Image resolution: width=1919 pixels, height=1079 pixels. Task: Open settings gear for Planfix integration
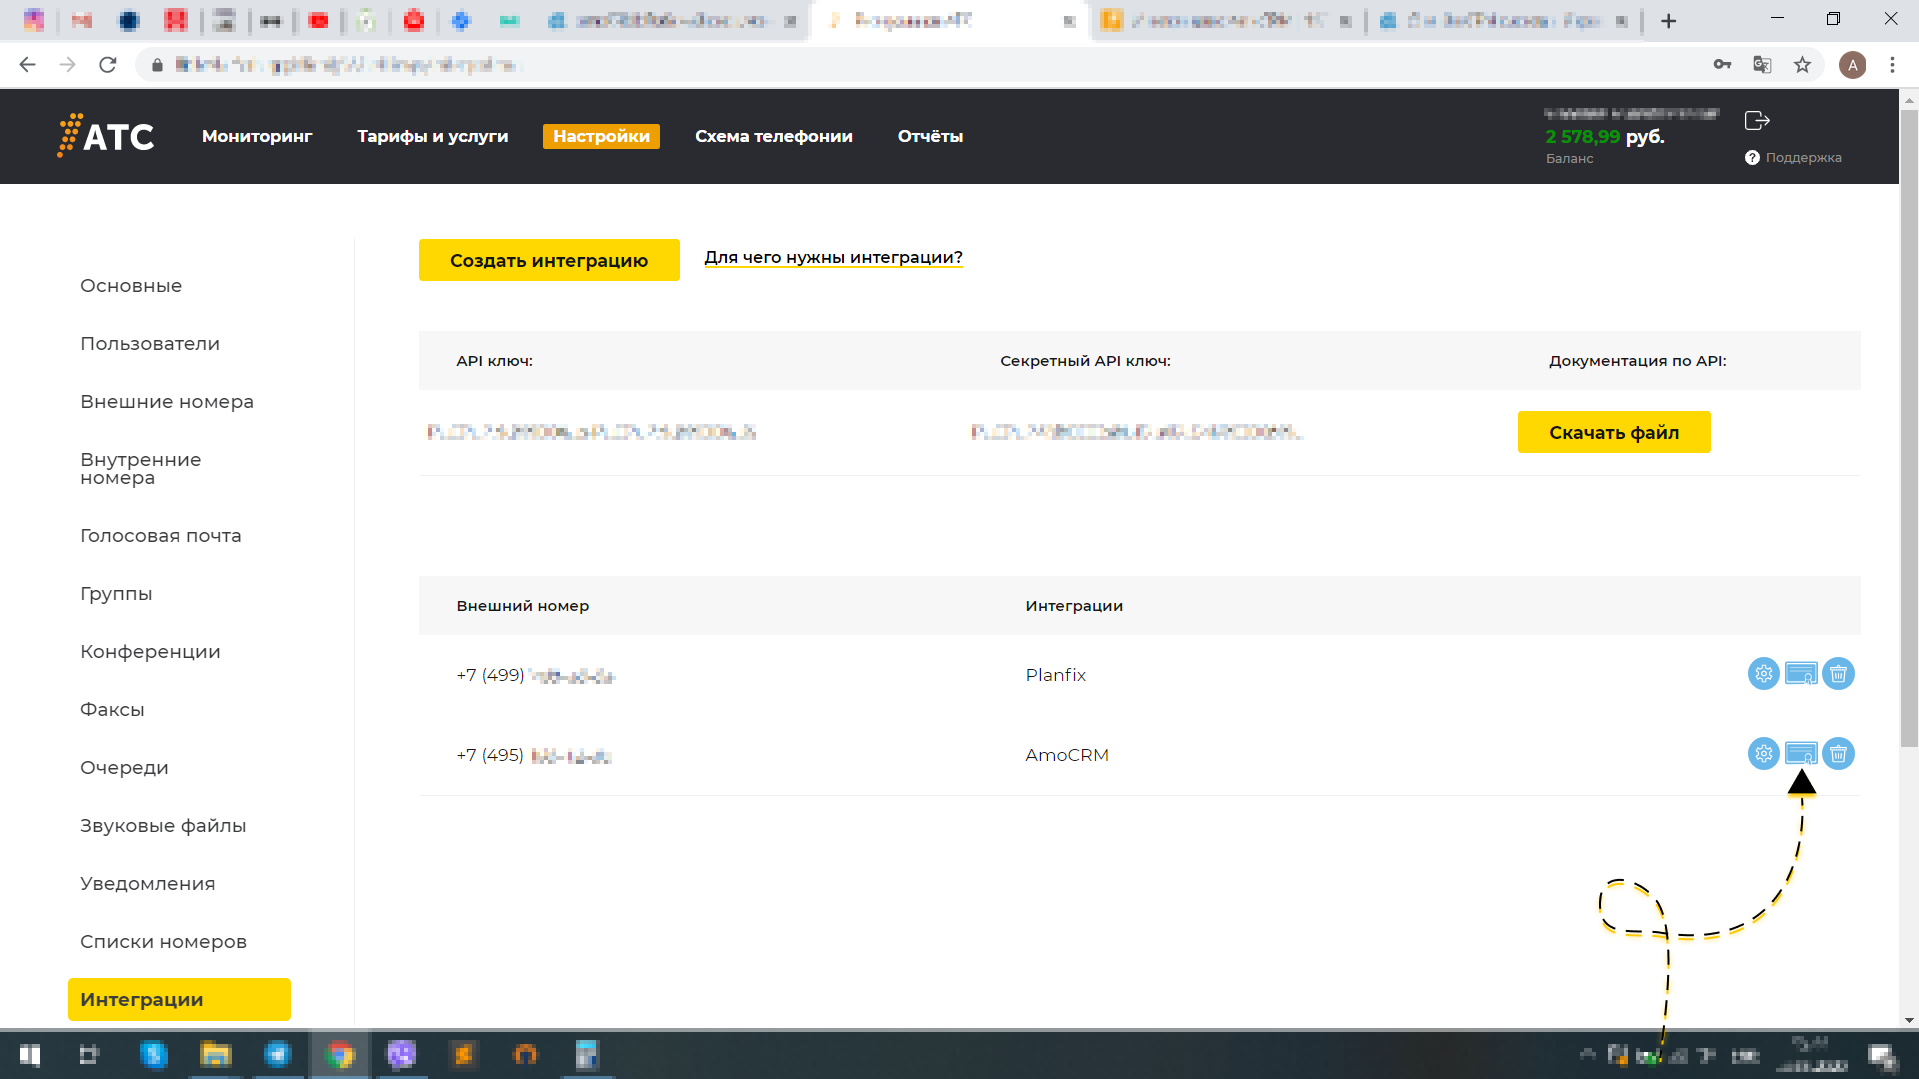tap(1763, 674)
